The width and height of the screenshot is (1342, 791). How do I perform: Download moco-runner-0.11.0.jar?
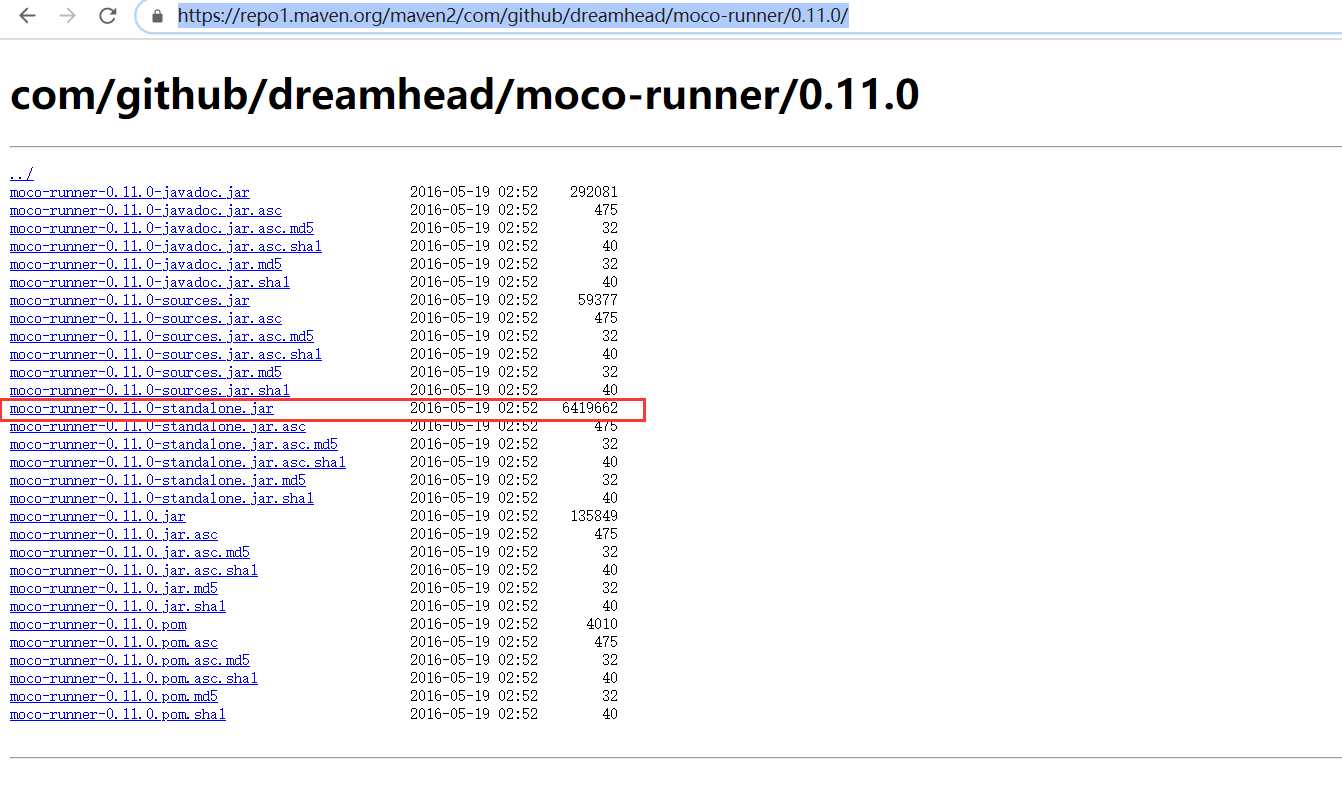[98, 516]
